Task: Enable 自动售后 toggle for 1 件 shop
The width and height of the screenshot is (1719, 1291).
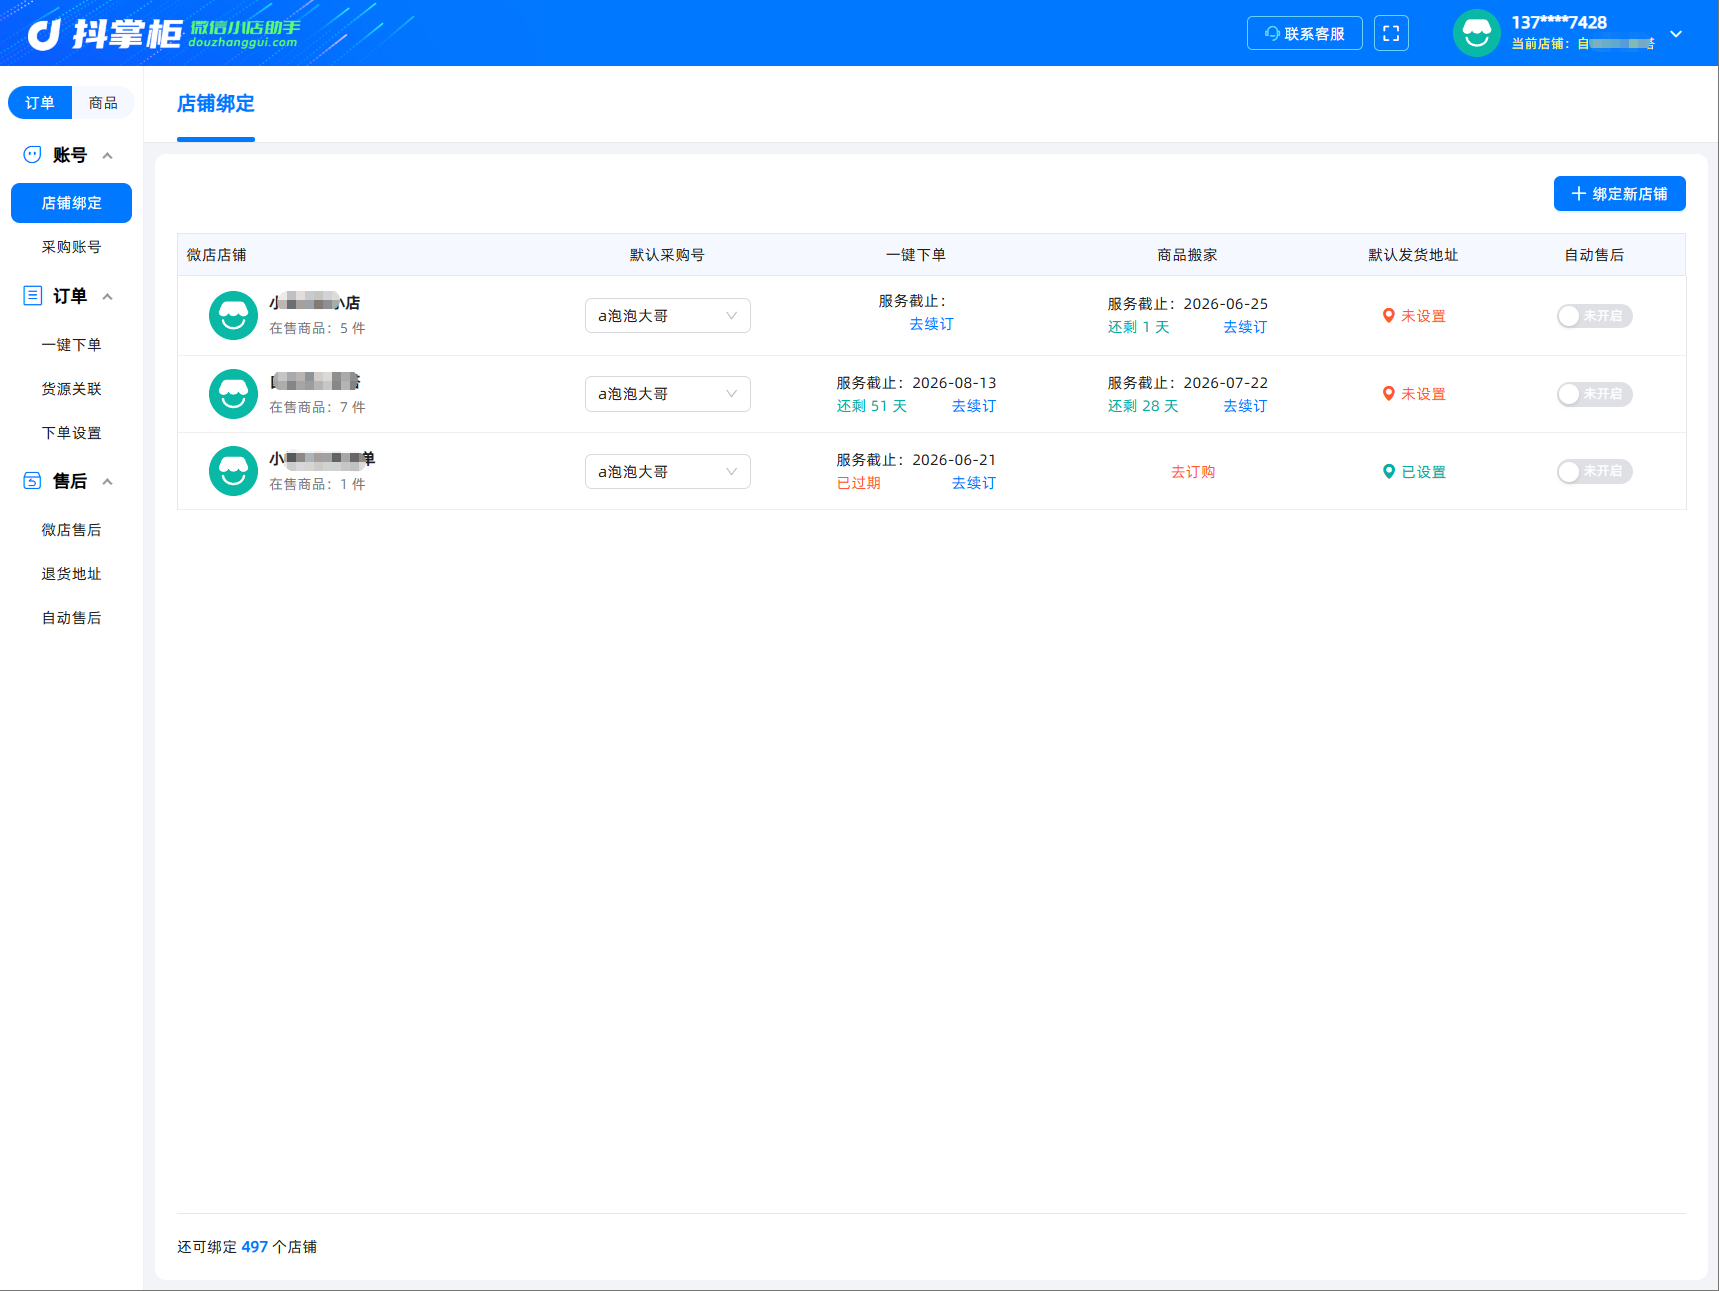Action: click(x=1594, y=471)
